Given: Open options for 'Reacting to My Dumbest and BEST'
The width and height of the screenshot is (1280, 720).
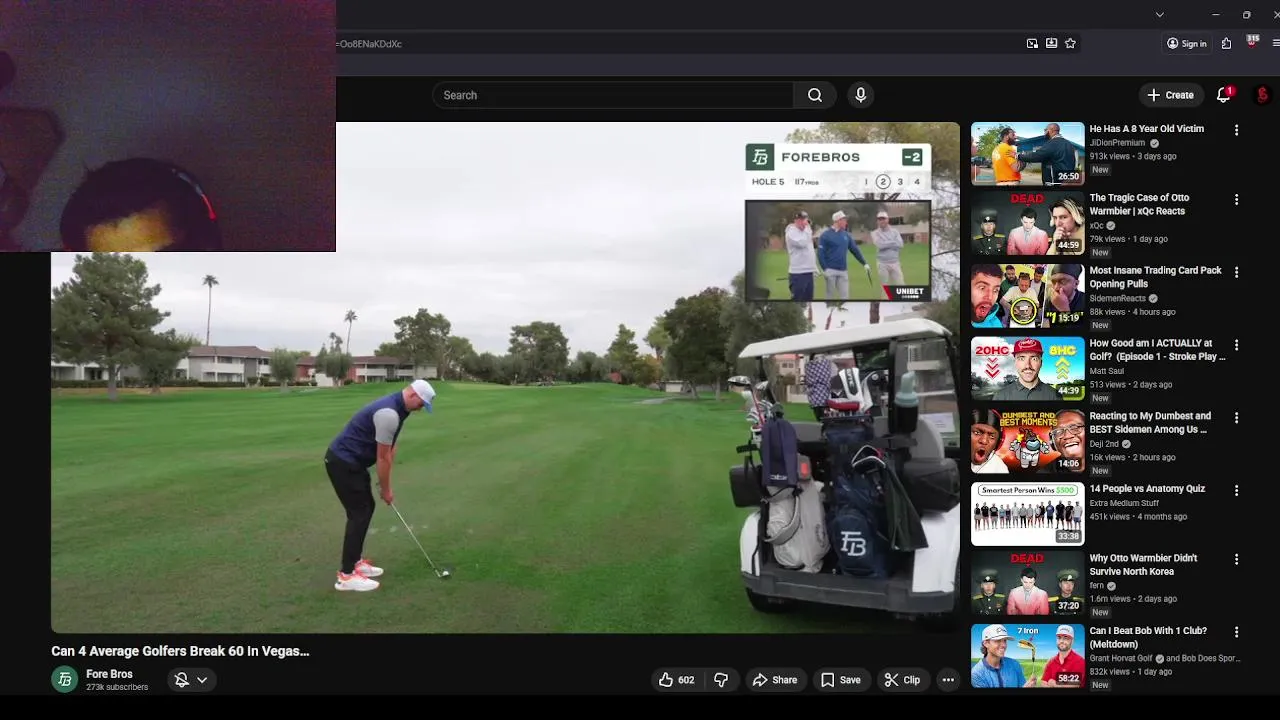Looking at the screenshot, I should point(1236,417).
